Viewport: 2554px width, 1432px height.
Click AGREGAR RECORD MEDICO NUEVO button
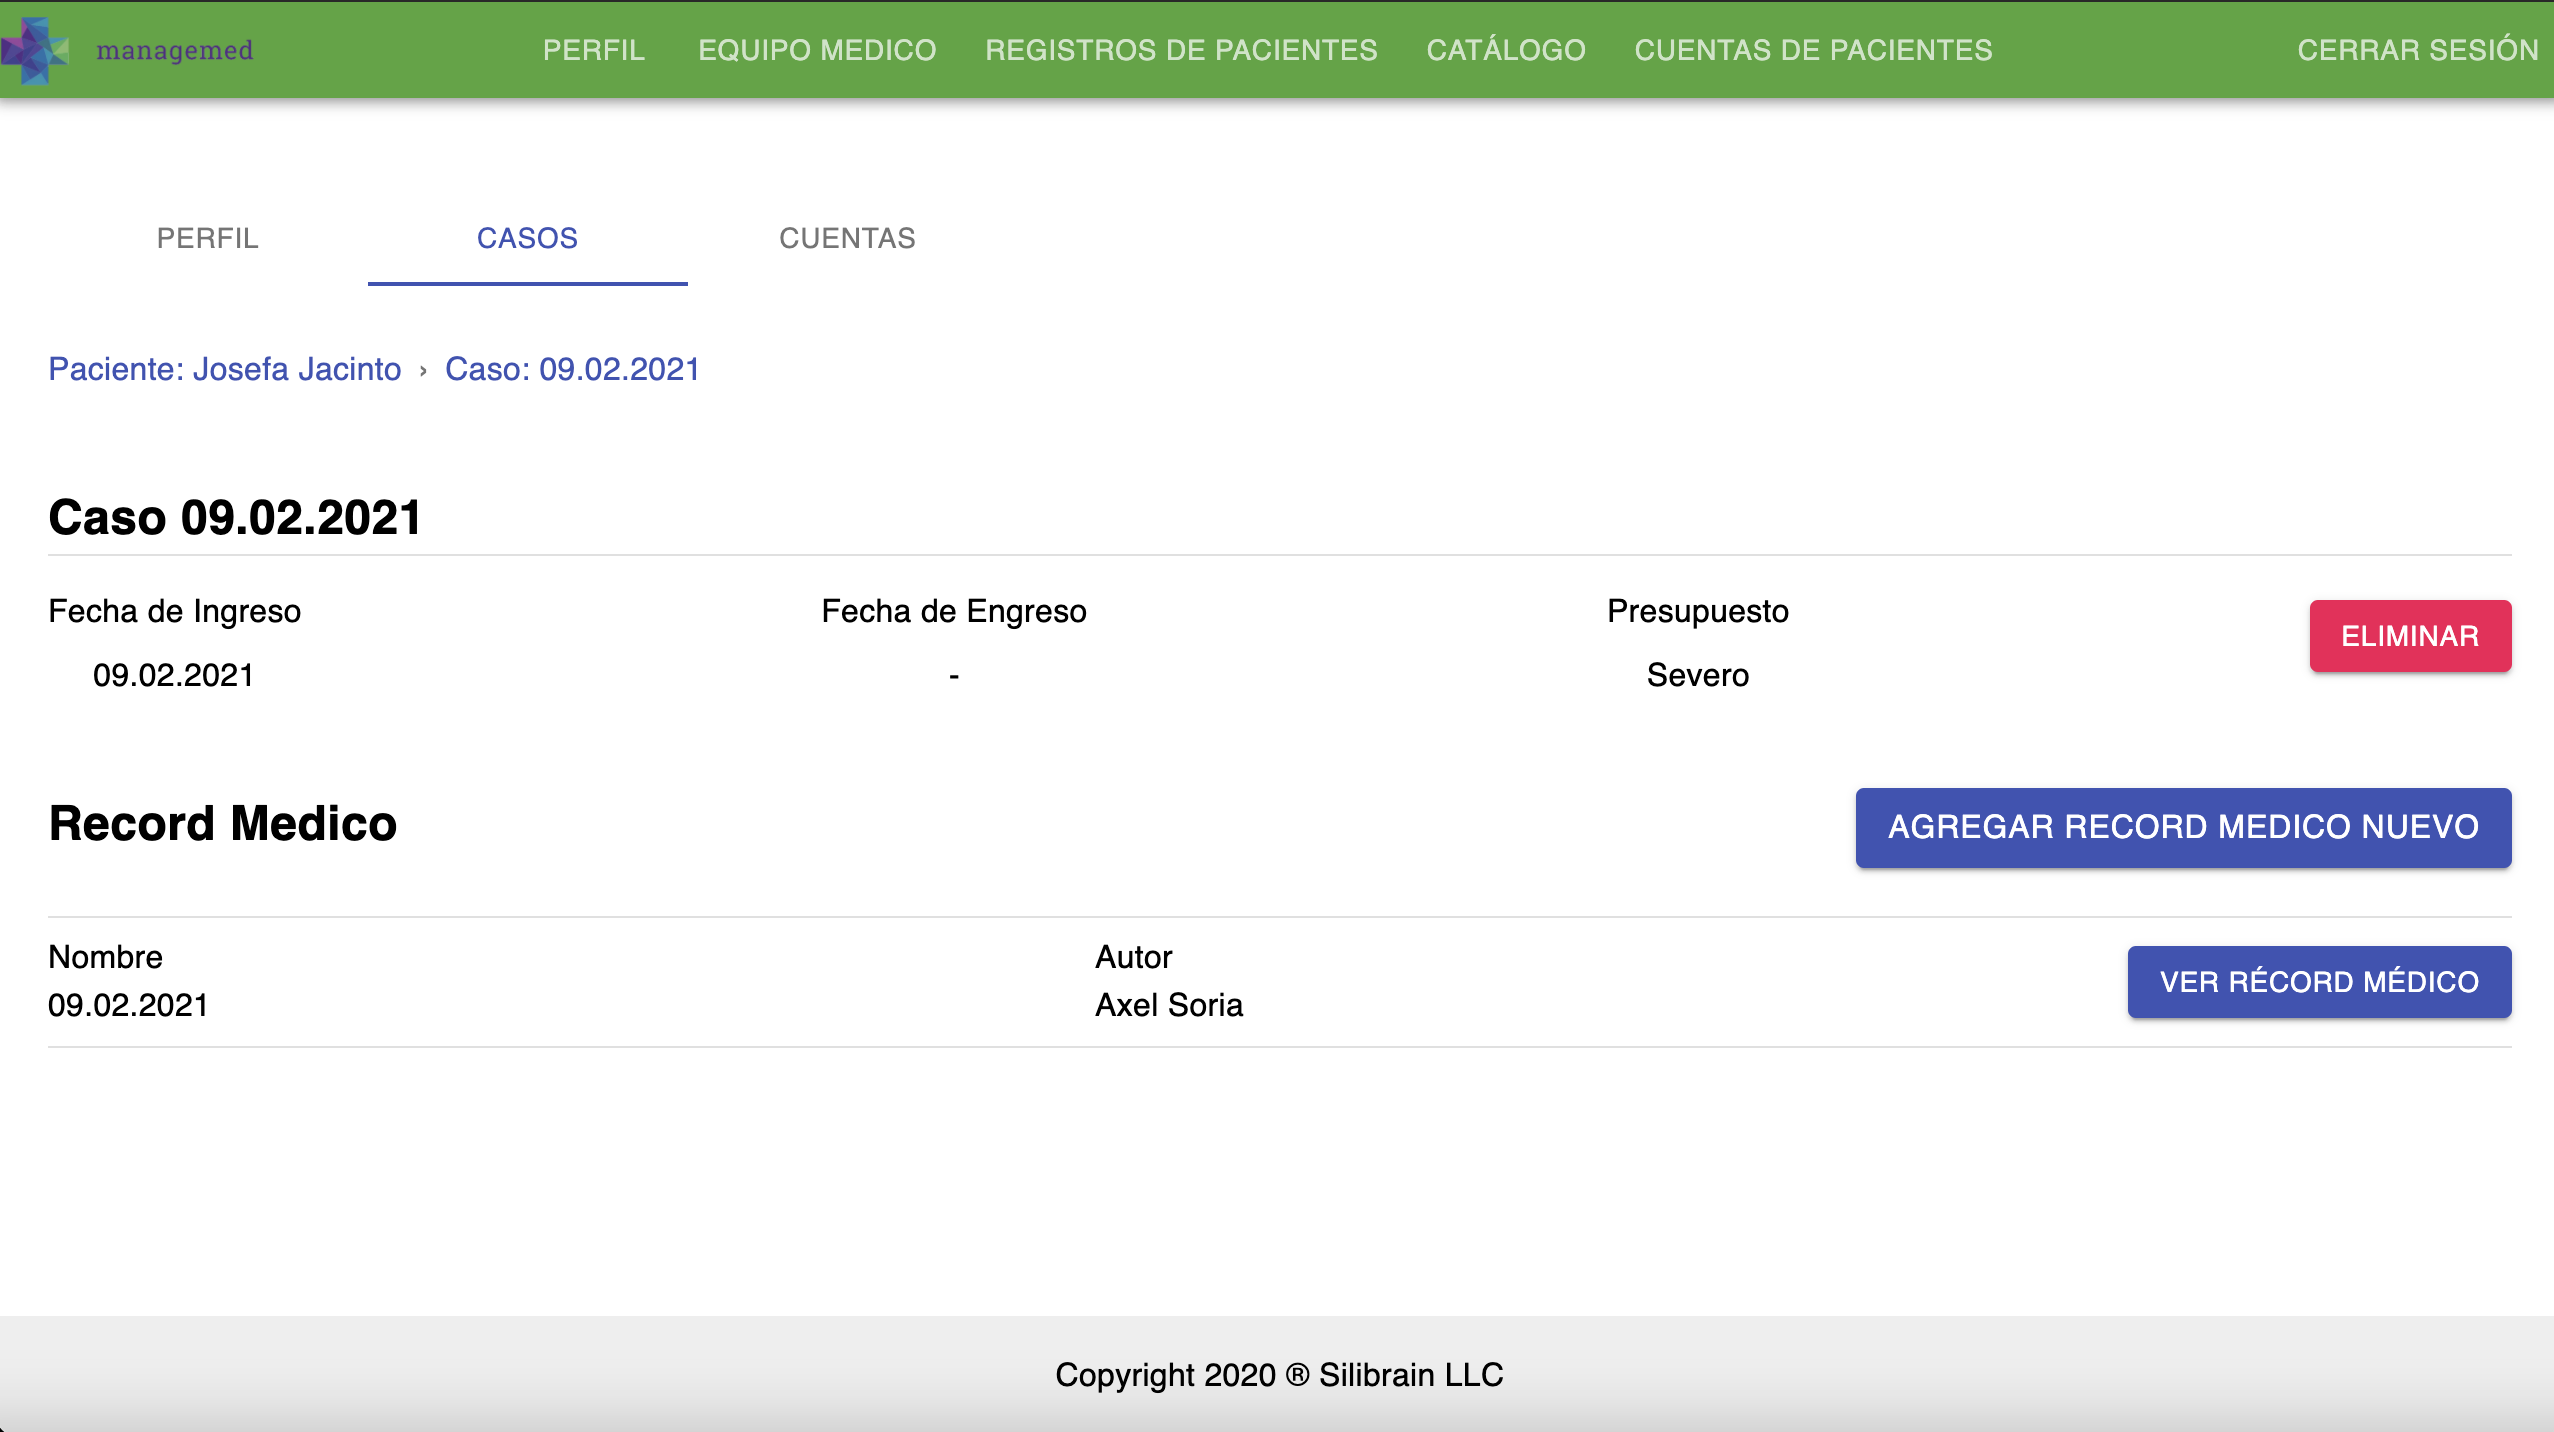(2183, 827)
